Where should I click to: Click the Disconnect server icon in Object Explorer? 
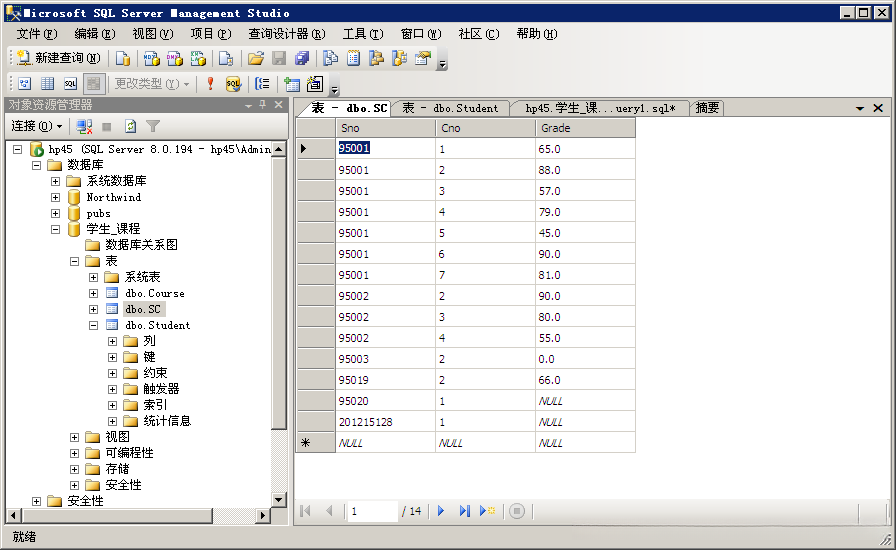tap(84, 126)
